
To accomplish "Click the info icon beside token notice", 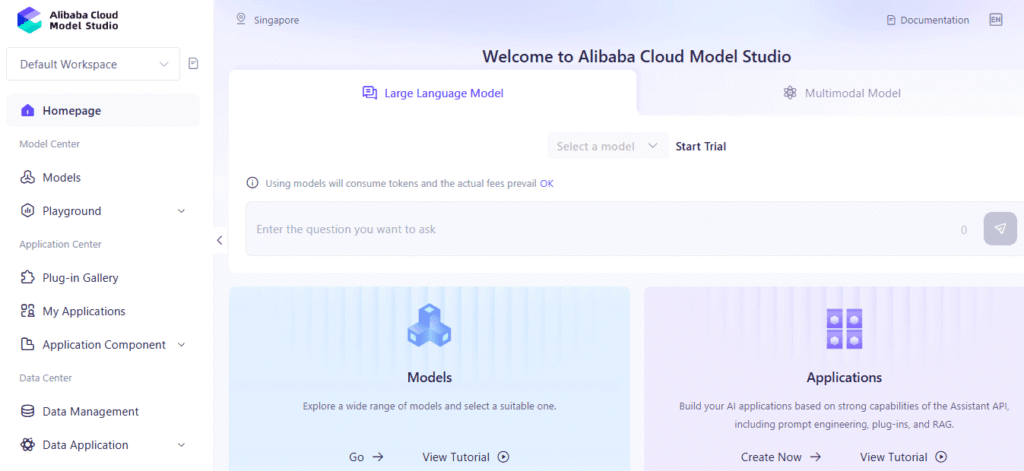I will [252, 183].
